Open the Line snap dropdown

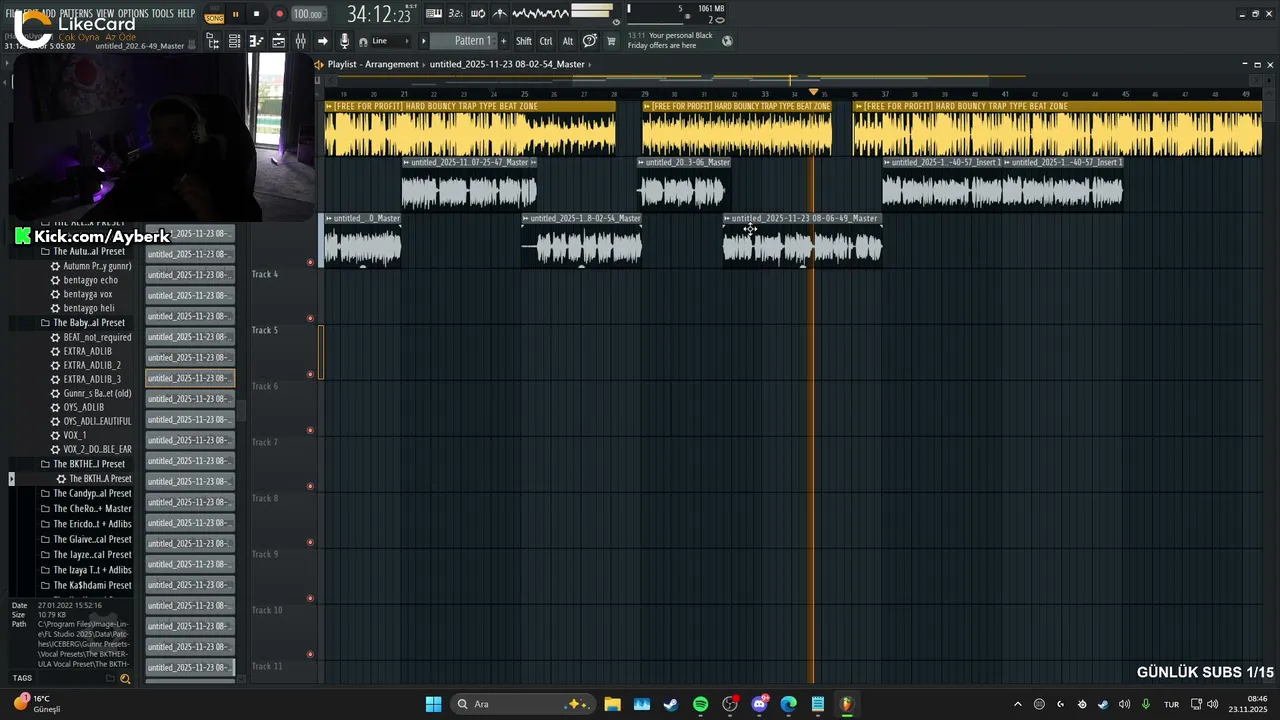[390, 41]
